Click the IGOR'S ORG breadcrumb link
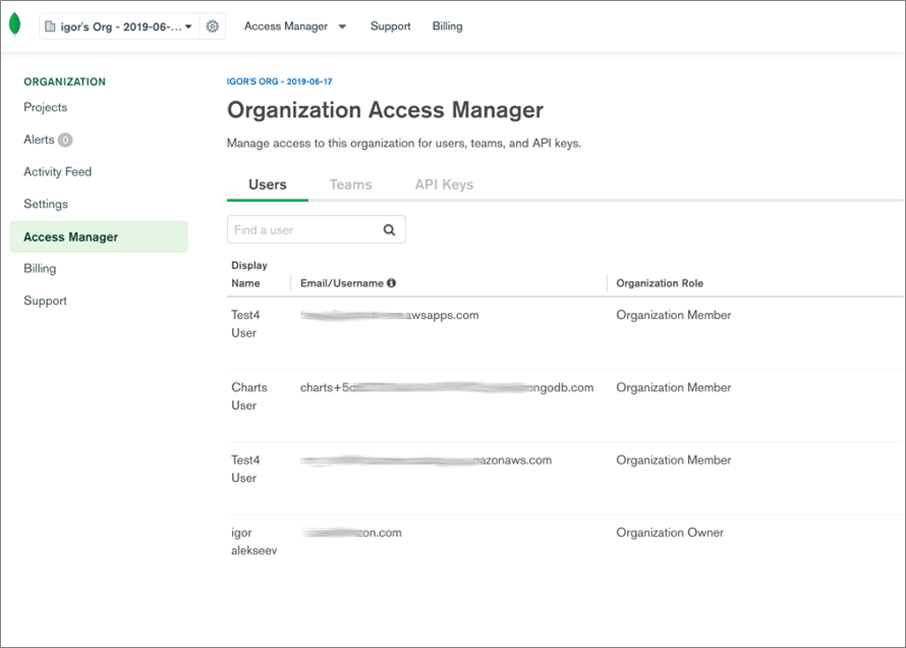 tap(280, 82)
